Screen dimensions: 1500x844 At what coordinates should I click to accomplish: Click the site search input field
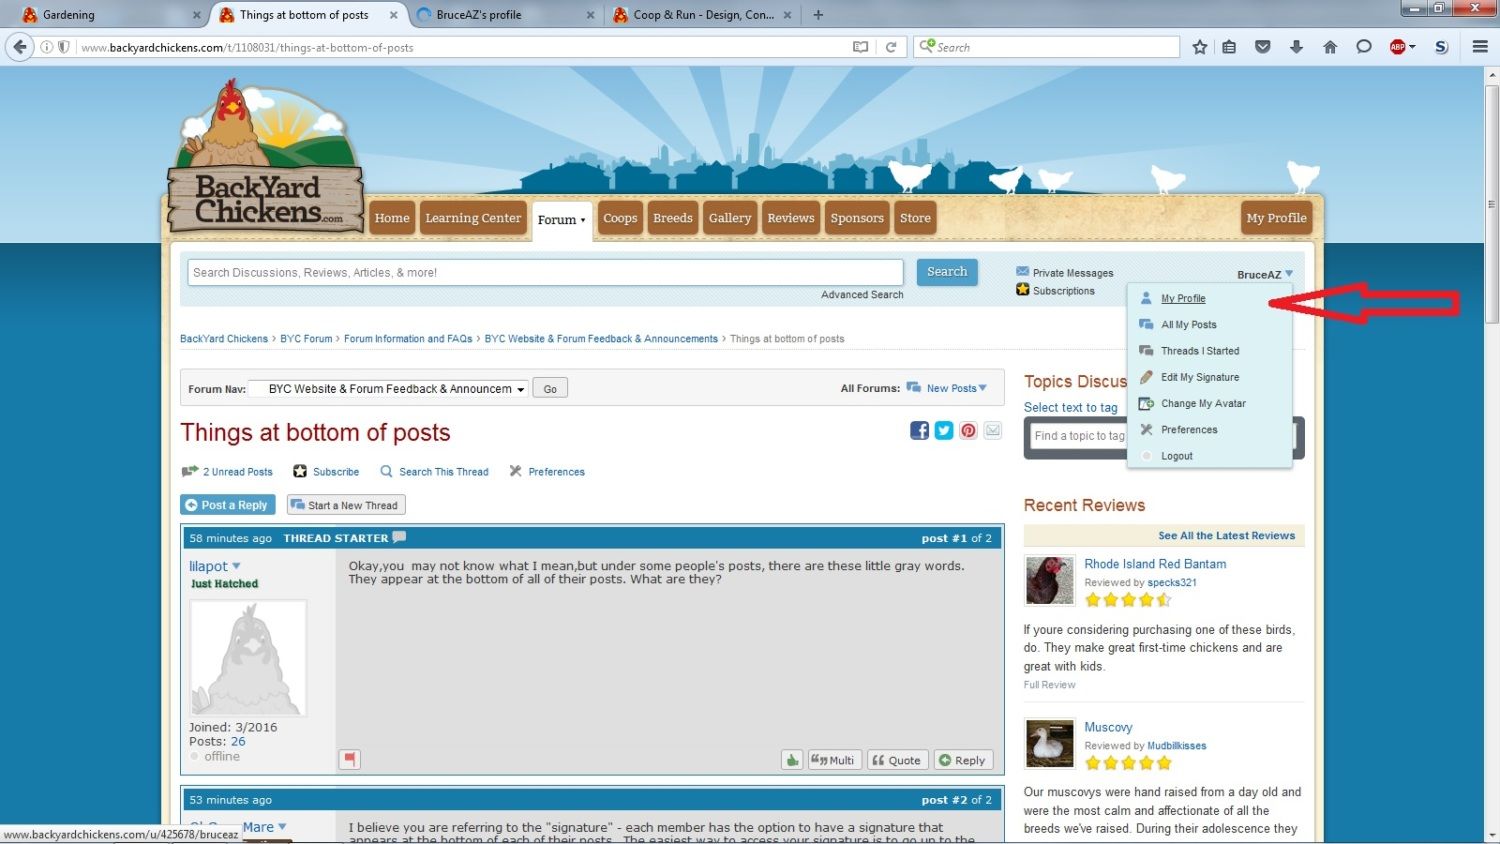tap(545, 272)
